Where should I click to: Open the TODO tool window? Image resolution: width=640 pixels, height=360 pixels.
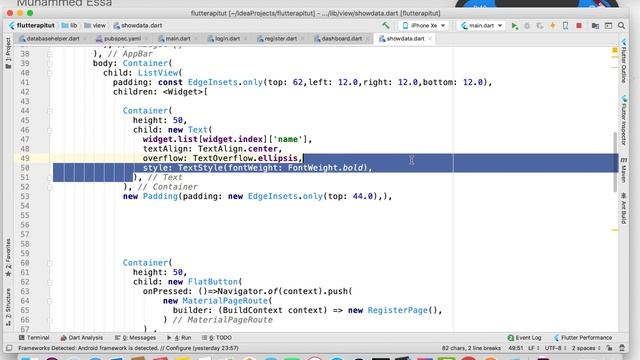click(x=217, y=338)
